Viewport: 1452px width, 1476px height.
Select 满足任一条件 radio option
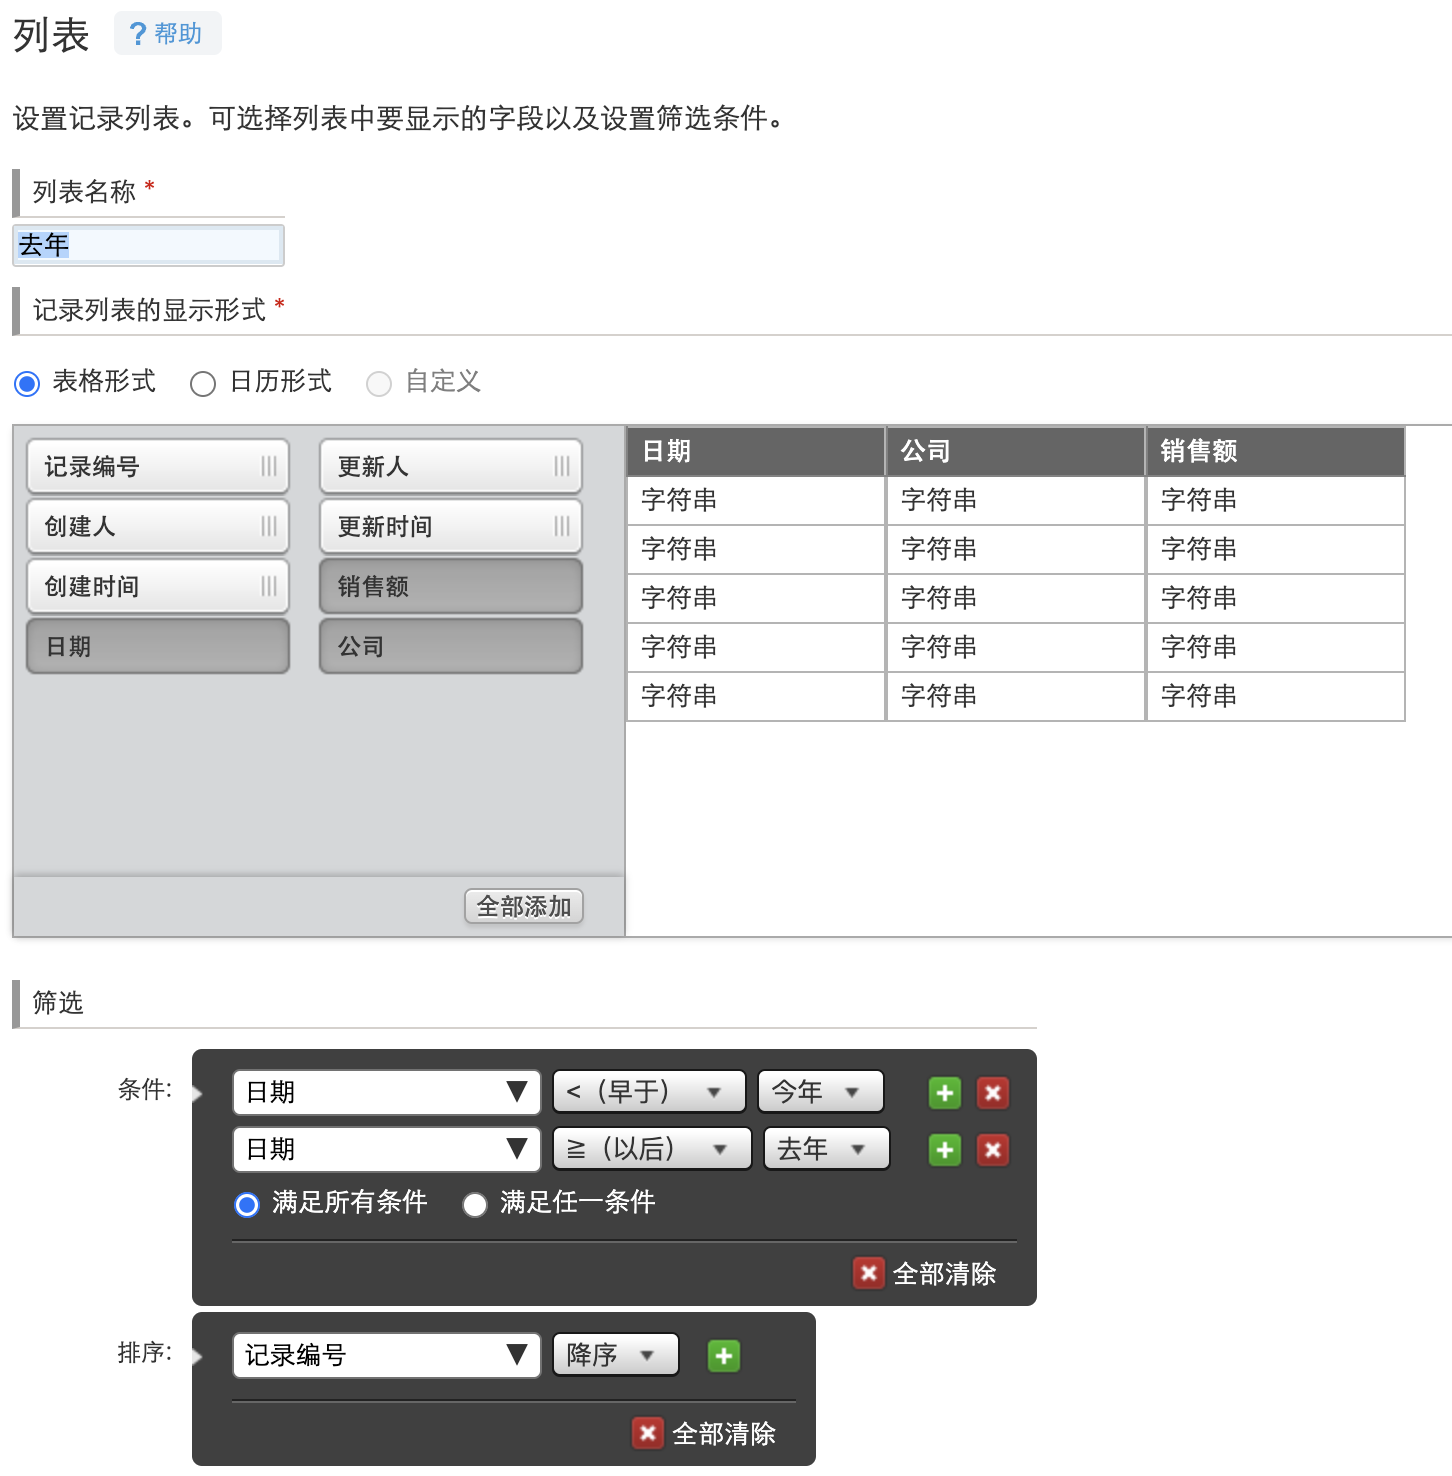click(x=475, y=1205)
